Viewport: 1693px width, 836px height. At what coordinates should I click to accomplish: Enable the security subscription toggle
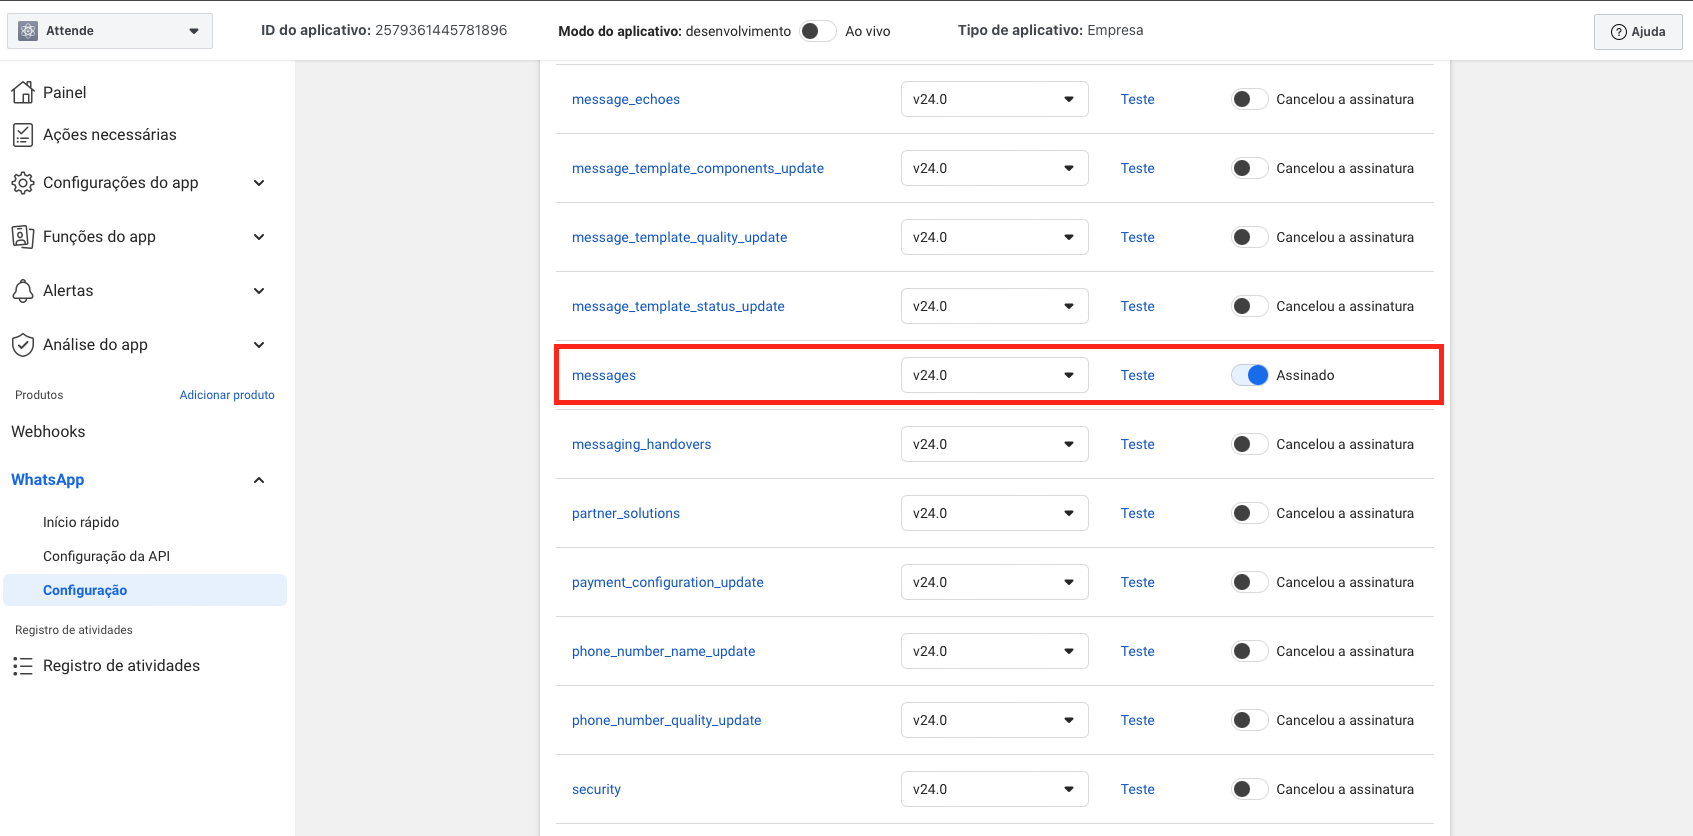click(x=1249, y=789)
